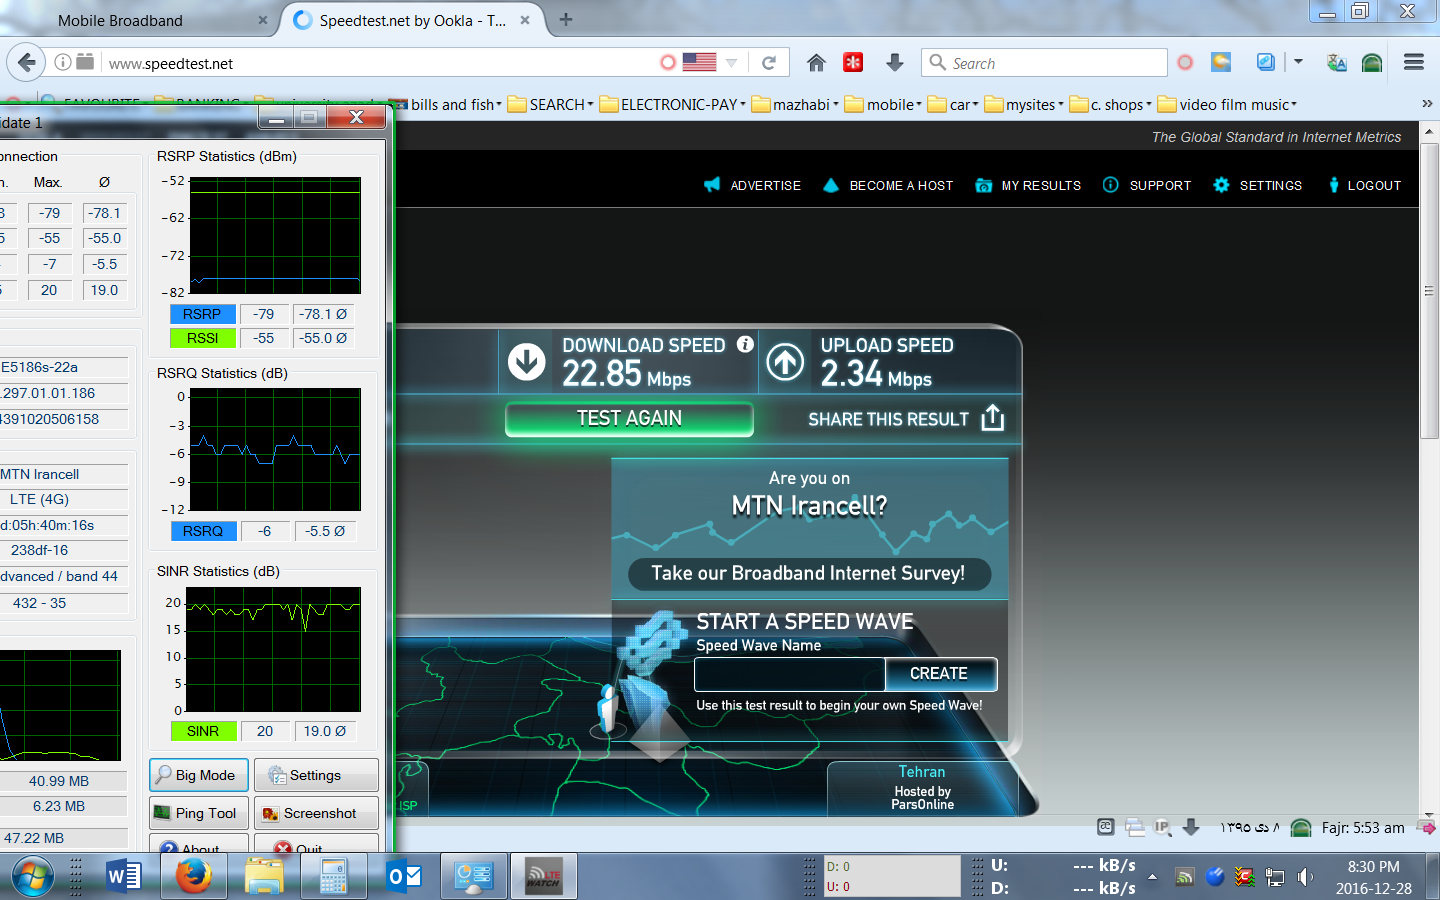Show more bookmarks with the chevron

(1427, 104)
